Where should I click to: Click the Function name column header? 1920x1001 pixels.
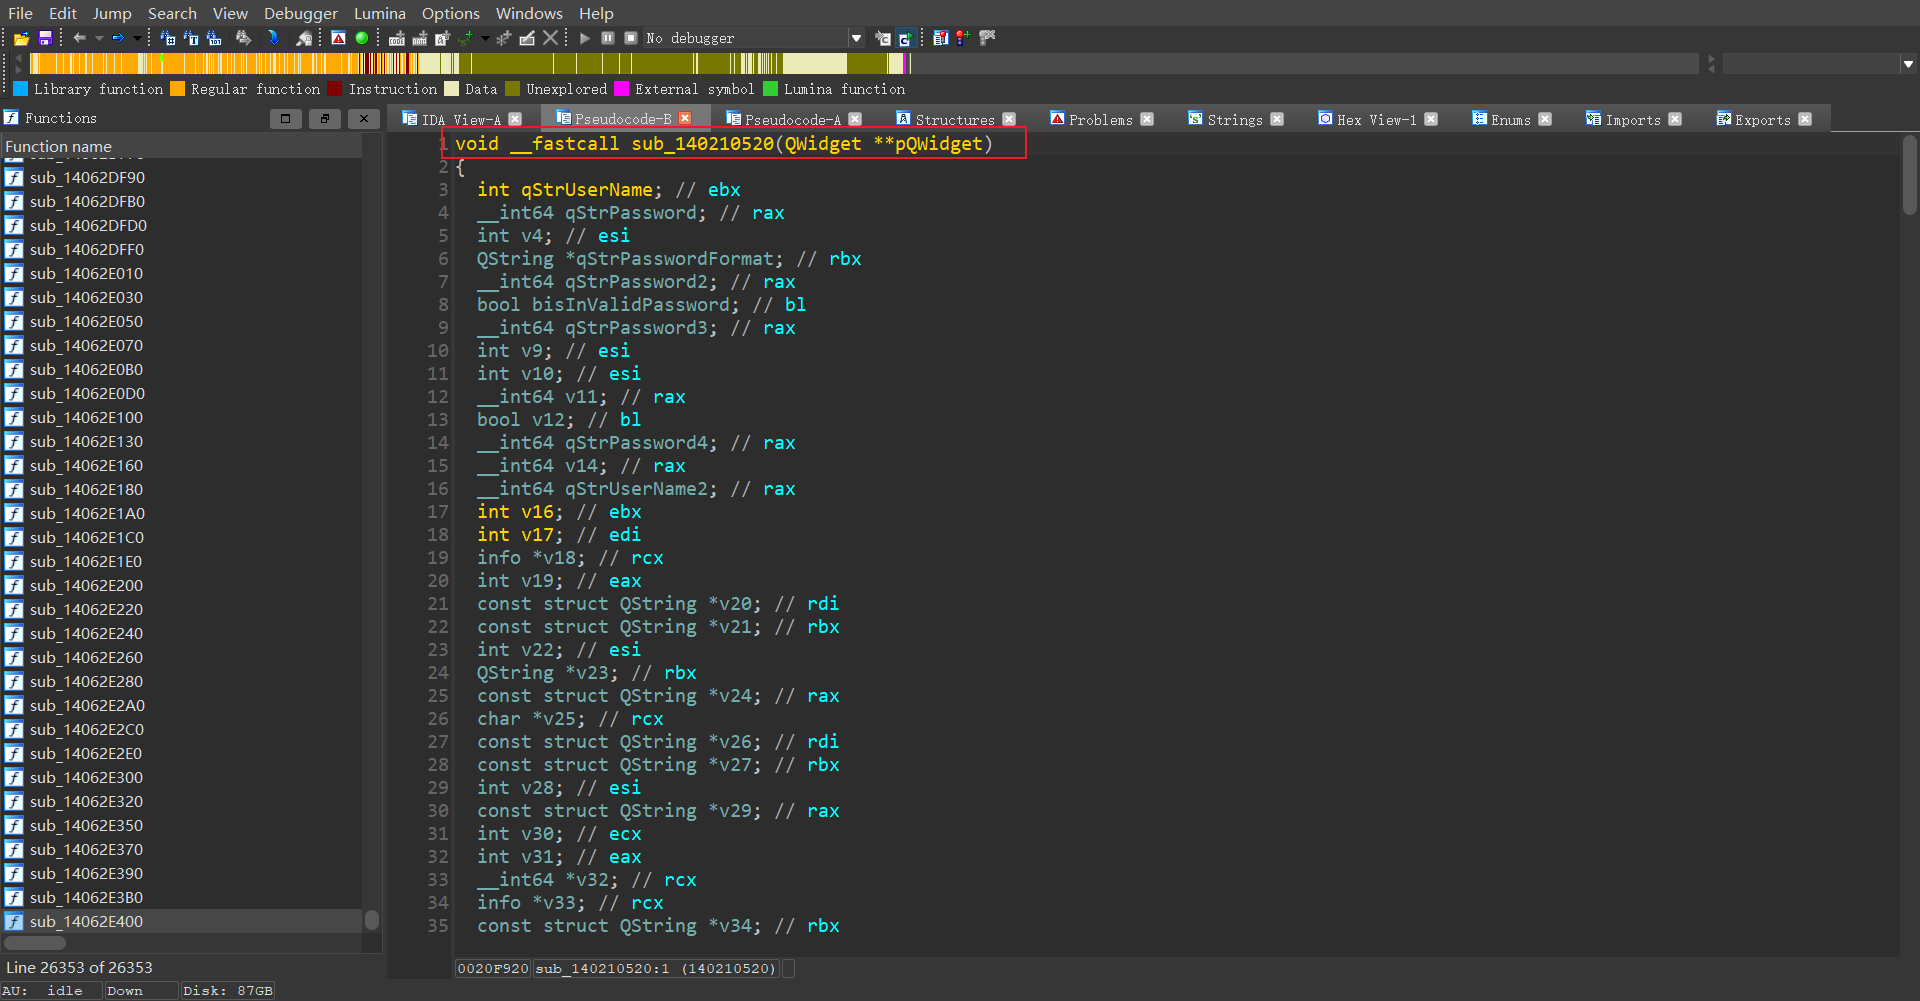pos(58,146)
